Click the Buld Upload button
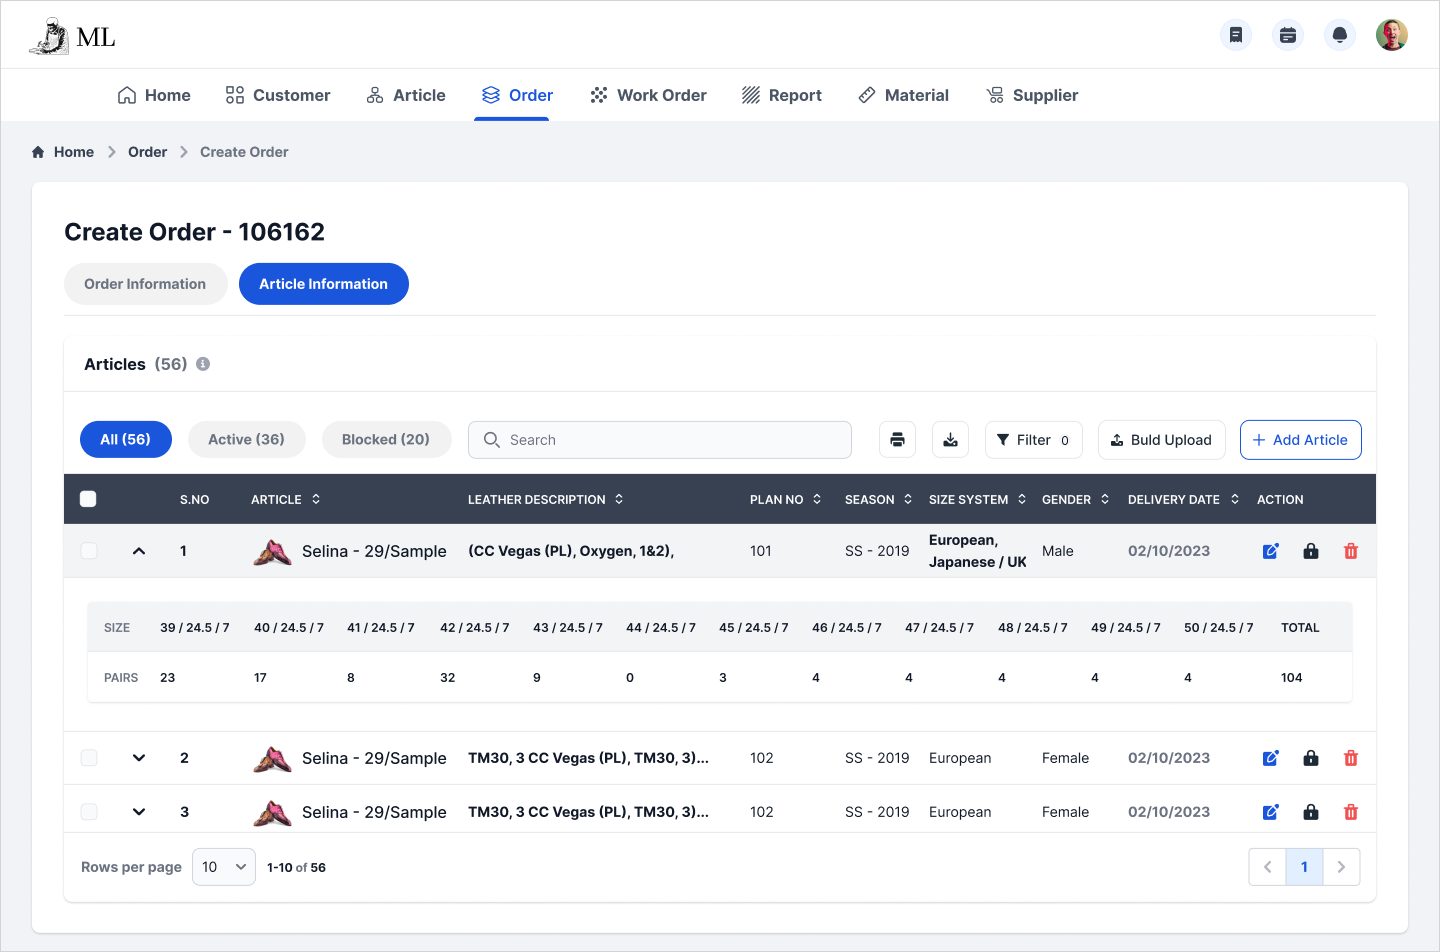Viewport: 1440px width, 952px height. (1162, 440)
